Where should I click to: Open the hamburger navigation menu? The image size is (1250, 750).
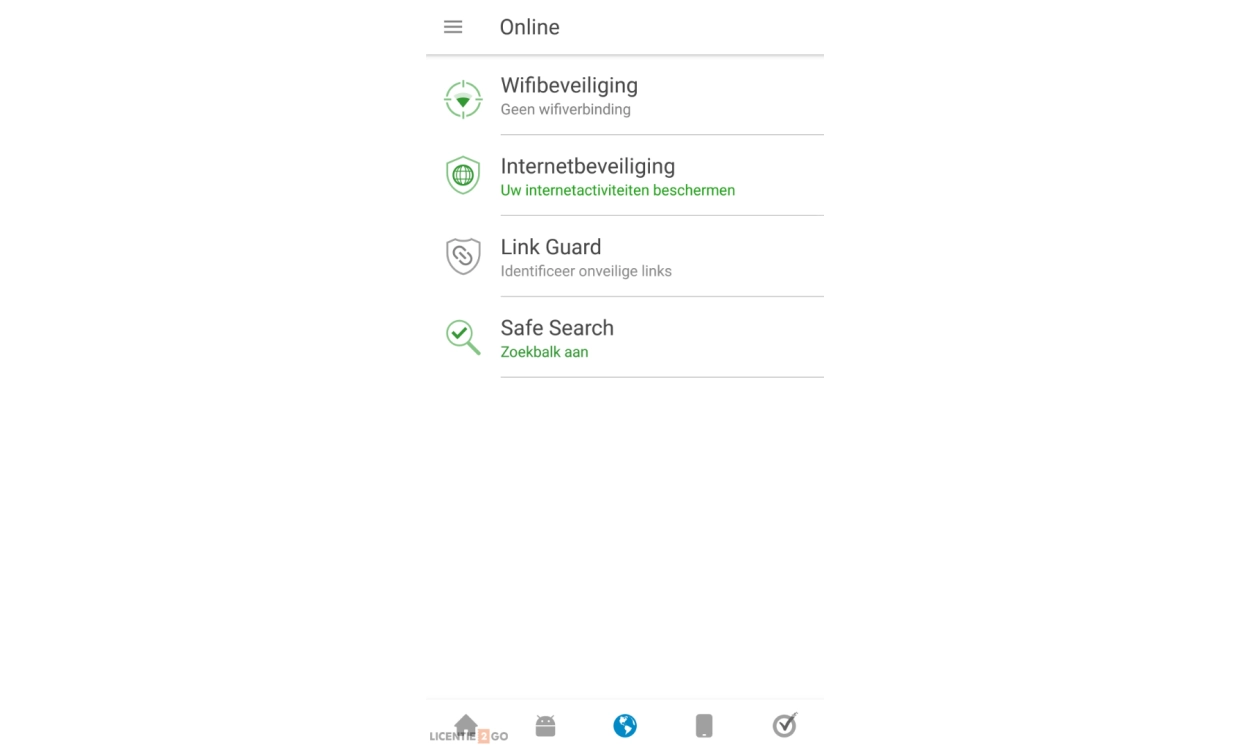tap(453, 27)
